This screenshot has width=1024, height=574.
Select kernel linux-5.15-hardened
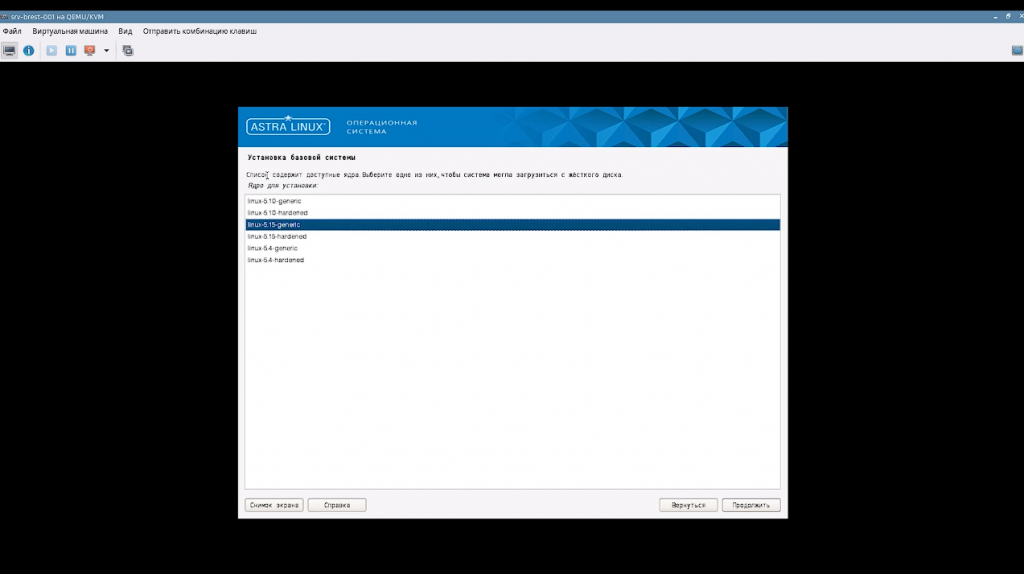click(x=513, y=236)
